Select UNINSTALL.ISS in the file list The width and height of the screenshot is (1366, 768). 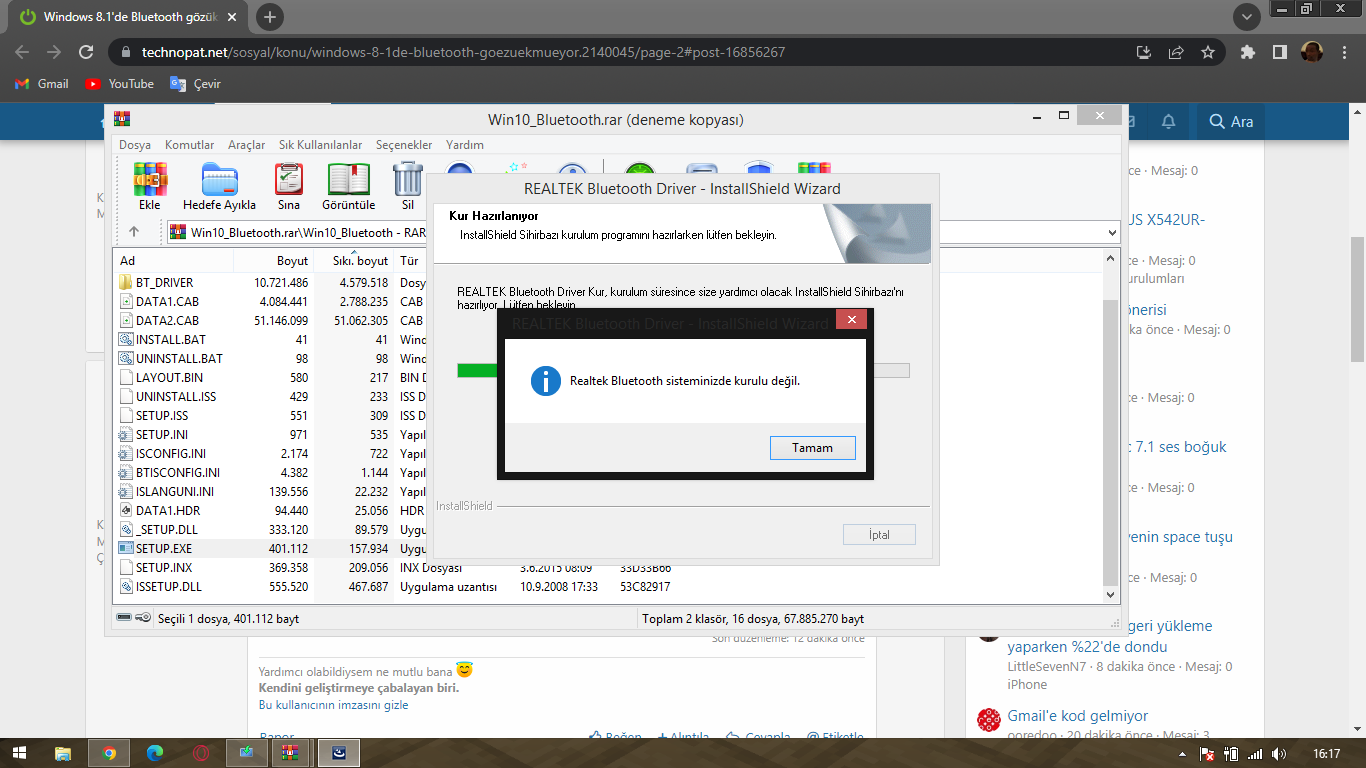(176, 397)
